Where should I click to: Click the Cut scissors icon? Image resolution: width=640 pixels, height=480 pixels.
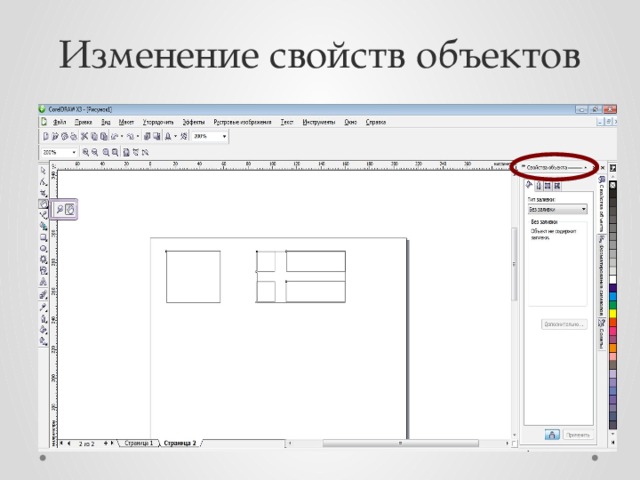point(84,136)
